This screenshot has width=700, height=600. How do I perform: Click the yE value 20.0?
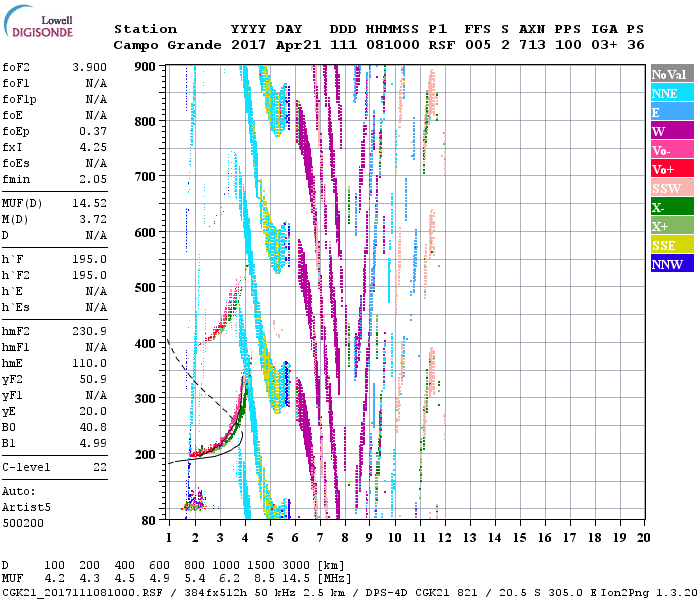click(x=93, y=412)
